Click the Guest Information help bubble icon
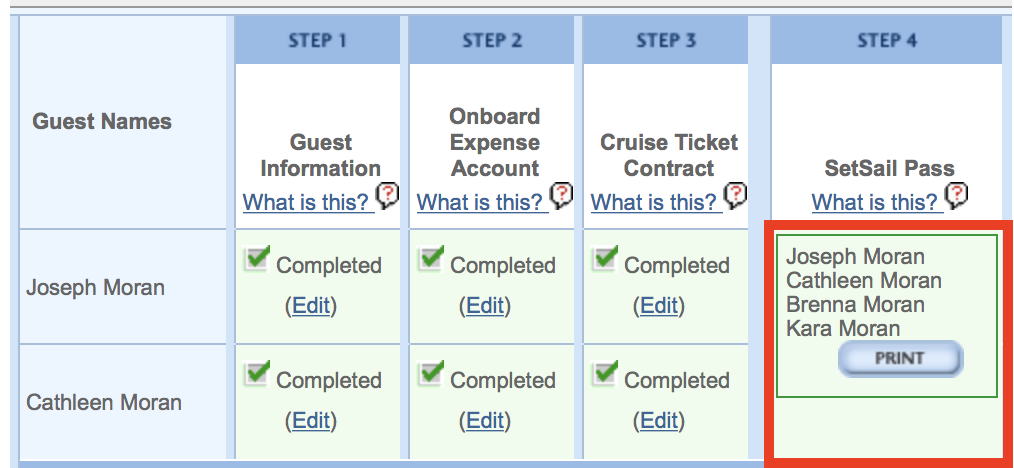1014x468 pixels. [388, 195]
